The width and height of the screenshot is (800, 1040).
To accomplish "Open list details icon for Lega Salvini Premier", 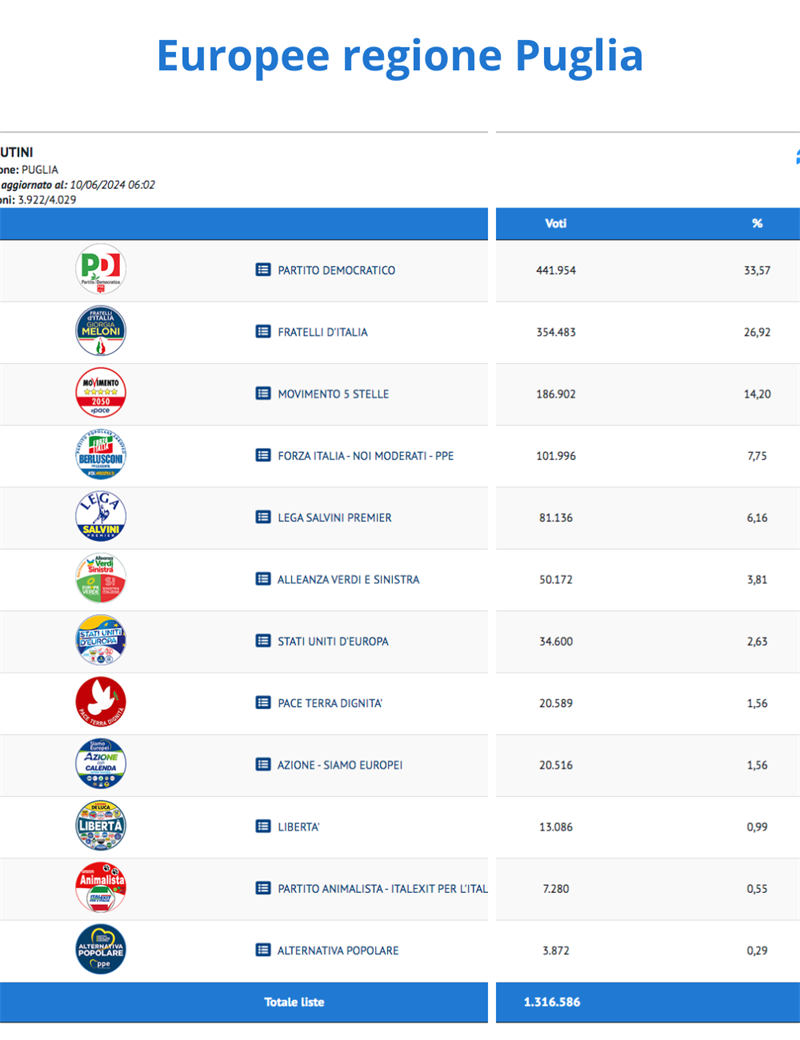I will coord(263,517).
